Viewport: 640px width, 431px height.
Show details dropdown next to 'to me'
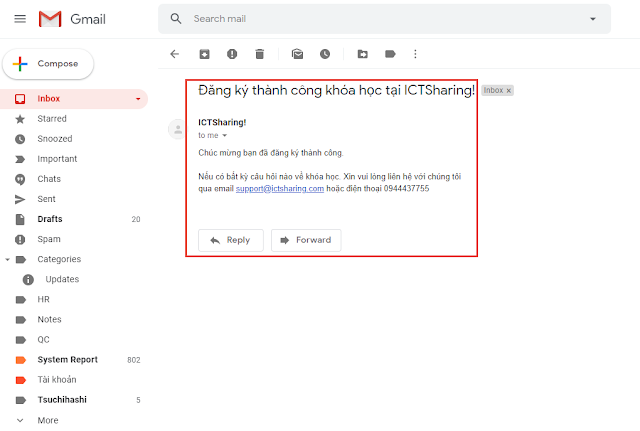click(x=224, y=136)
